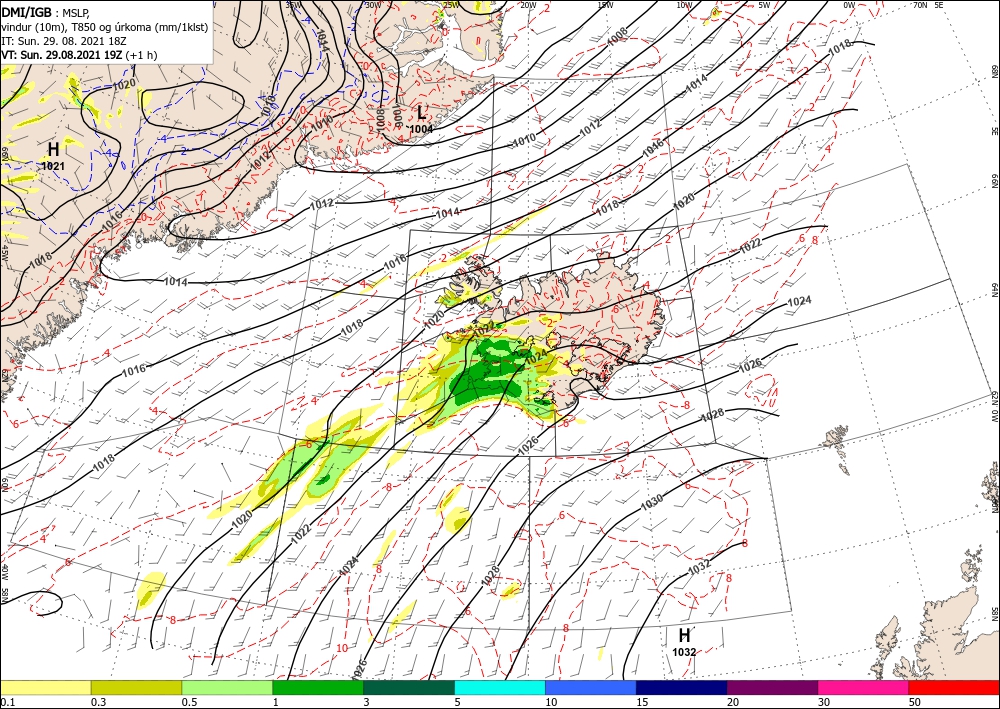Click the 'VT: Sun. 29.08.2021 19Z (+1 h)' line
The image size is (1000, 709).
pyautogui.click(x=79, y=55)
